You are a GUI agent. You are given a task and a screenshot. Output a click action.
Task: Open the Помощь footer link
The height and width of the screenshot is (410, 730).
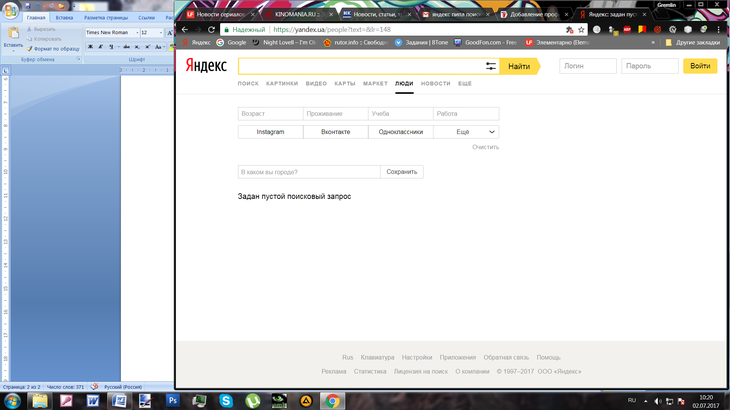click(548, 357)
